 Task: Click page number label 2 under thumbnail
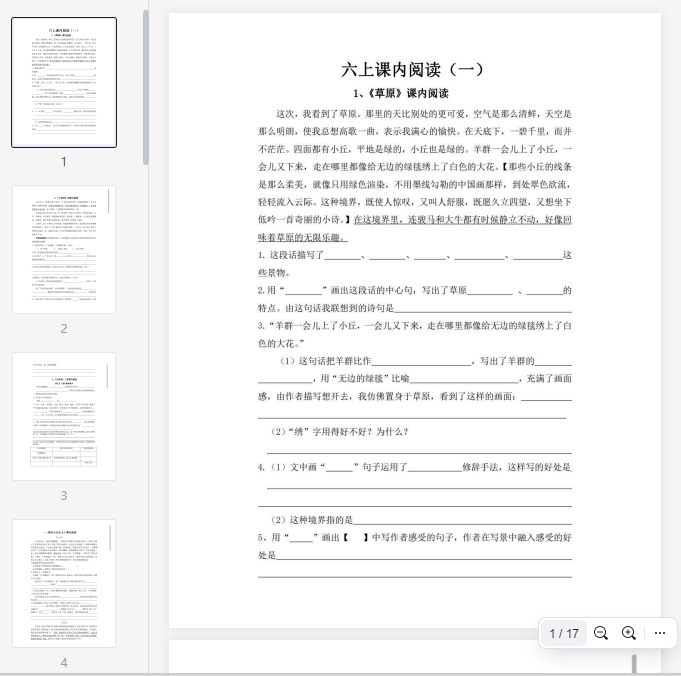click(64, 328)
